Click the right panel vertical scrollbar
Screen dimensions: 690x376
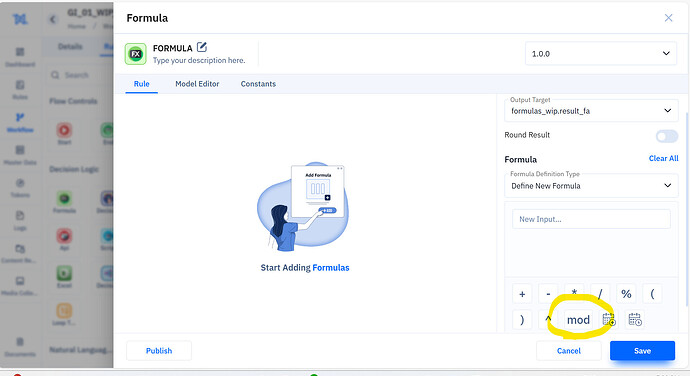[687, 208]
